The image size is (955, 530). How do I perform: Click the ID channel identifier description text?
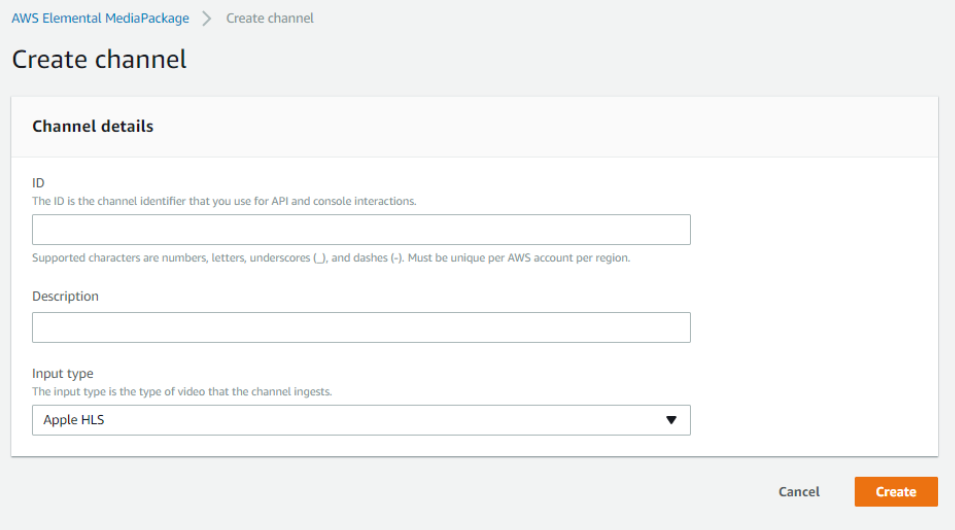tap(224, 201)
